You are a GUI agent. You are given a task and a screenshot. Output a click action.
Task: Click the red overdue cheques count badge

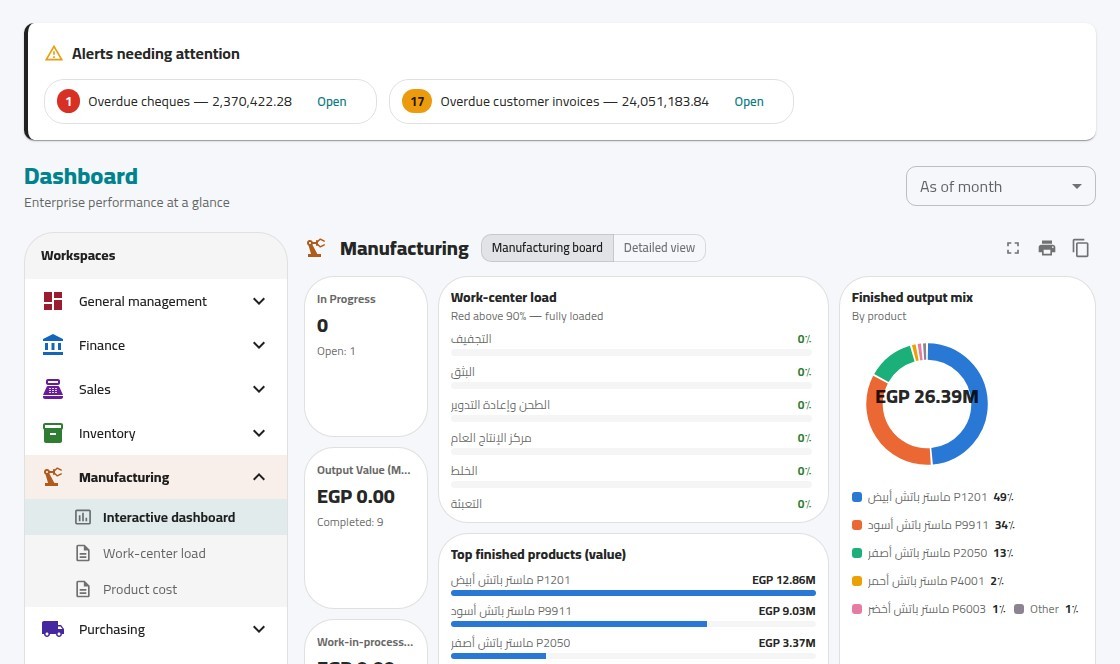(69, 101)
